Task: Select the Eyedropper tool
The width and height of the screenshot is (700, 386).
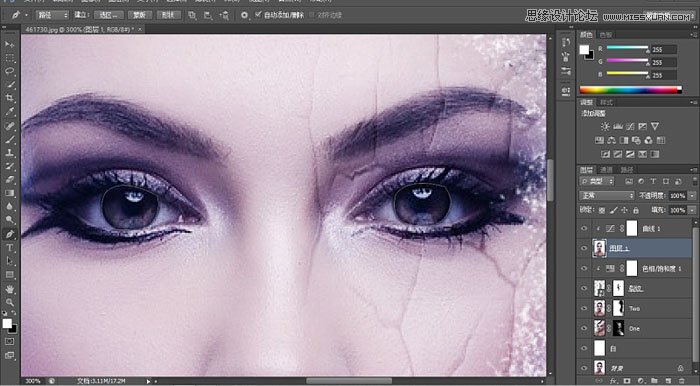Action: pyautogui.click(x=9, y=112)
